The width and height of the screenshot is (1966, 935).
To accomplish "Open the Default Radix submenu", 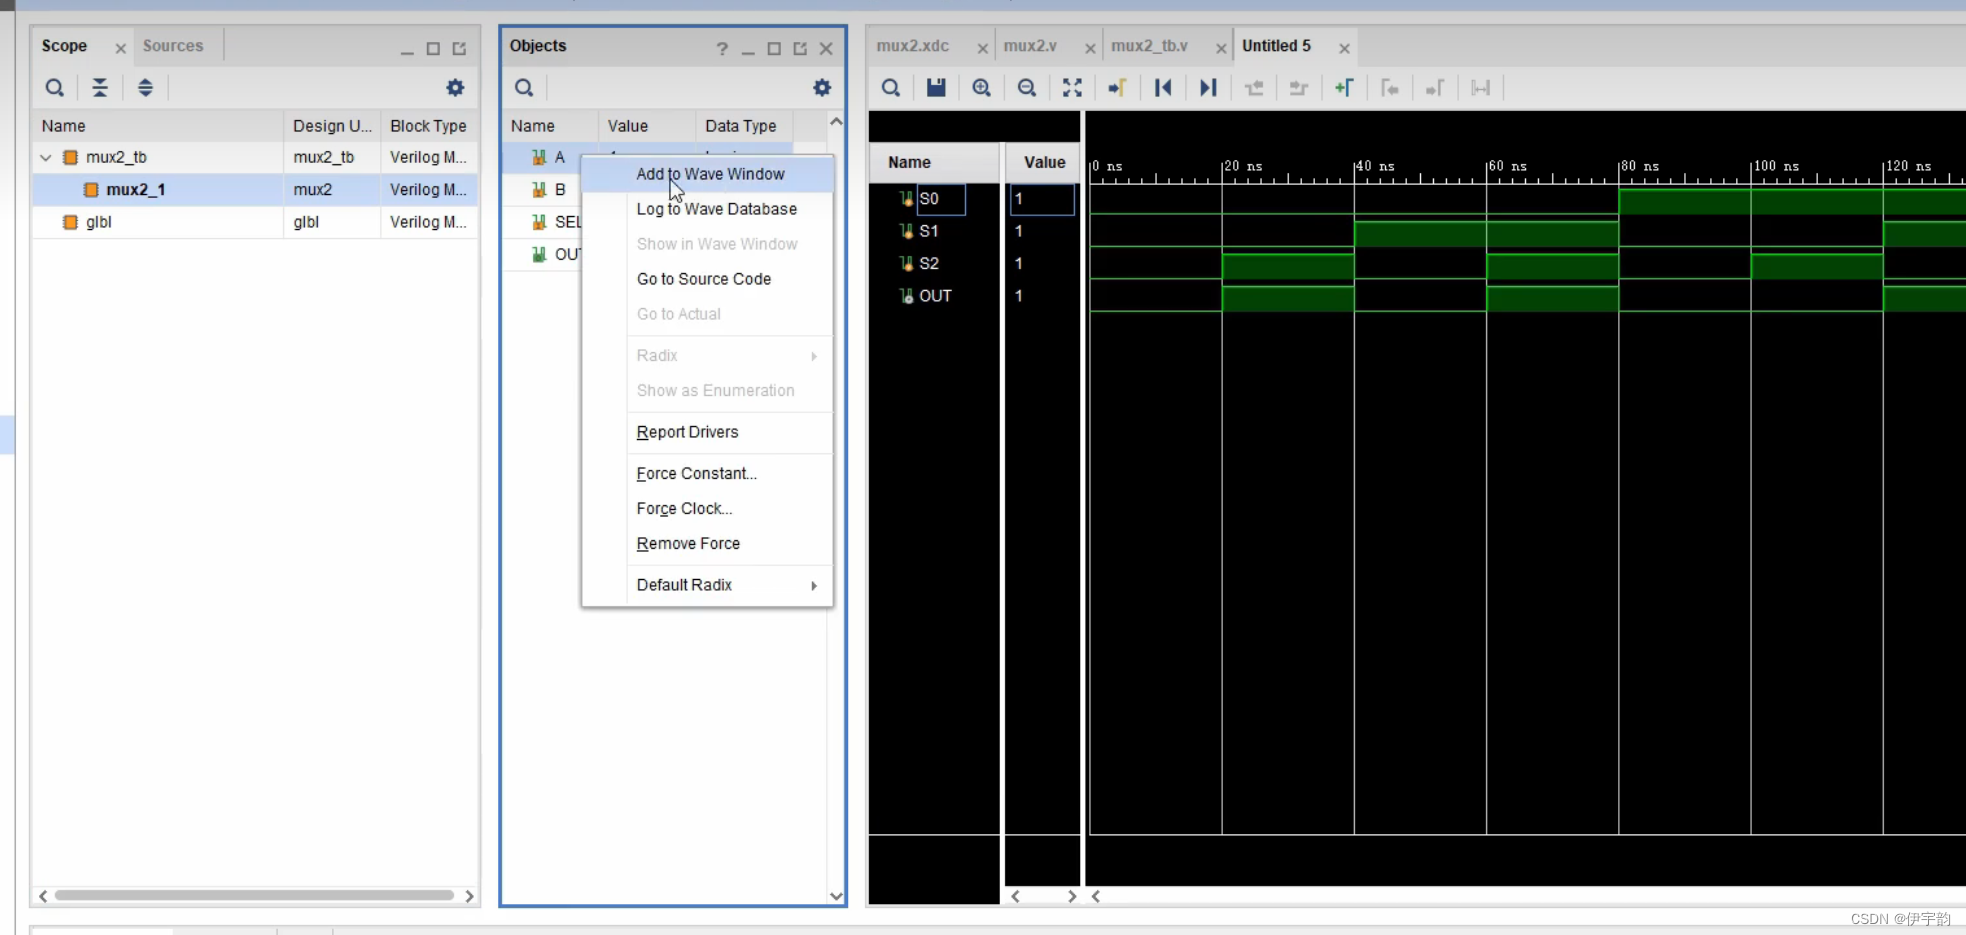I will tap(707, 585).
